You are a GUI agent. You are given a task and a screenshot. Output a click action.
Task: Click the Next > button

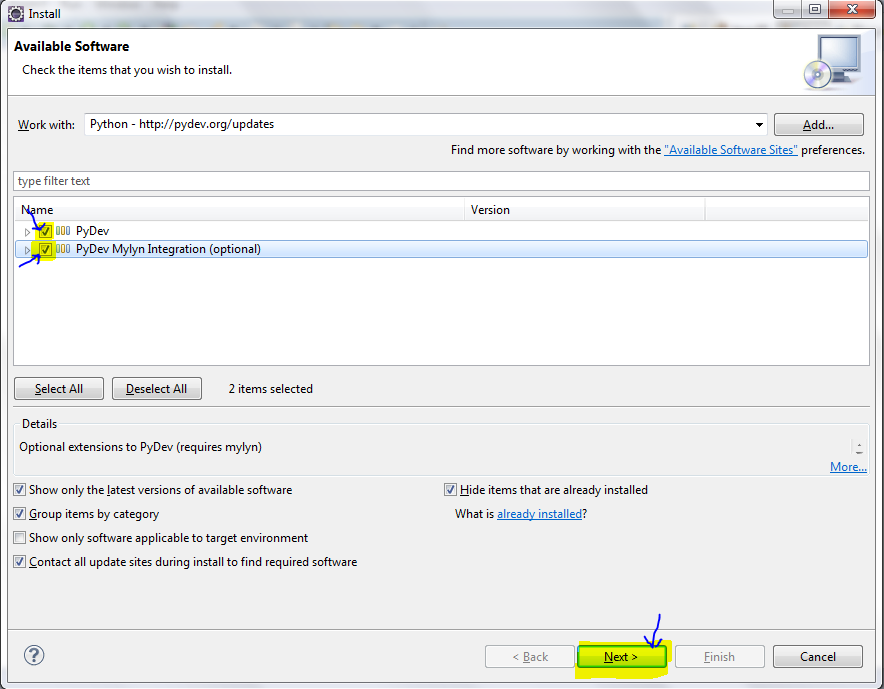(621, 656)
